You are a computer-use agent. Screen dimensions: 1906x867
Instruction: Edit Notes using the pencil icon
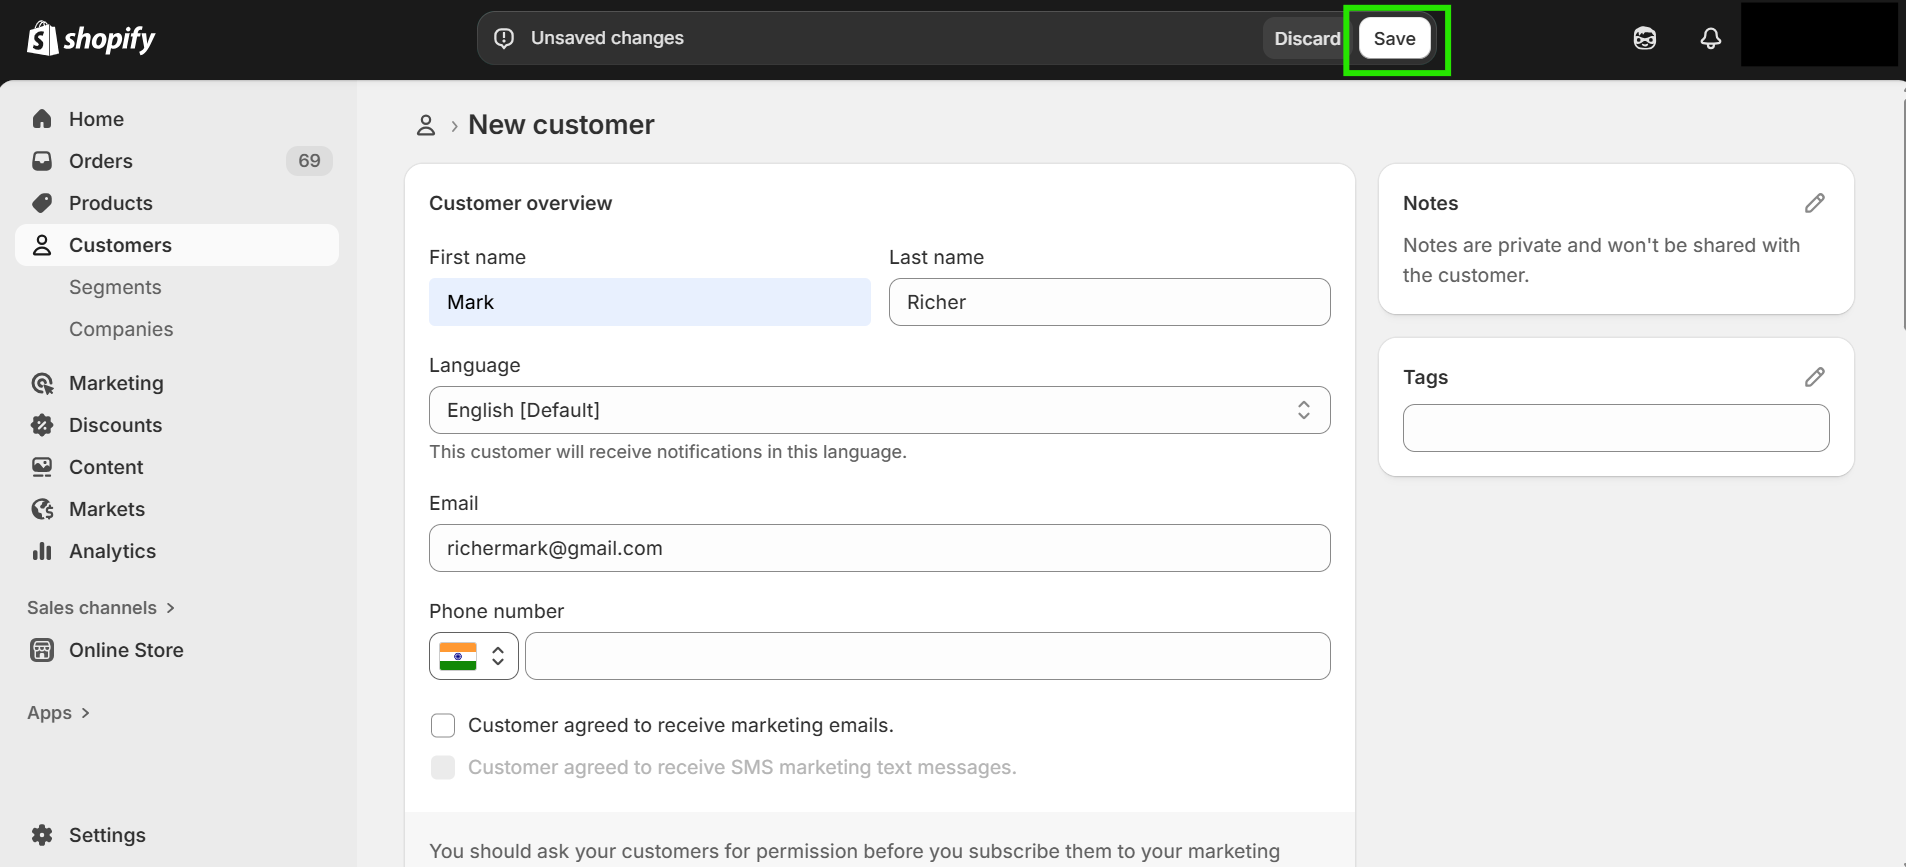[x=1815, y=203]
